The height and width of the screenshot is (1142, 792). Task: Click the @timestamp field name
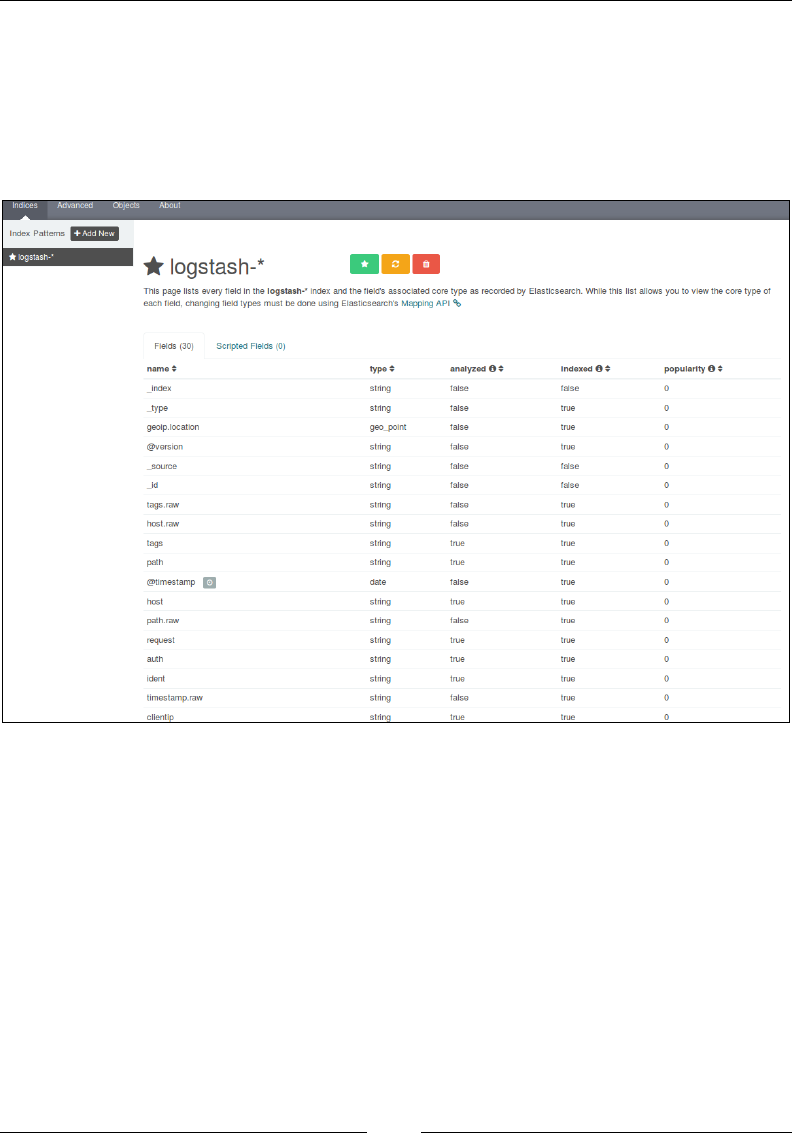[x=170, y=583]
